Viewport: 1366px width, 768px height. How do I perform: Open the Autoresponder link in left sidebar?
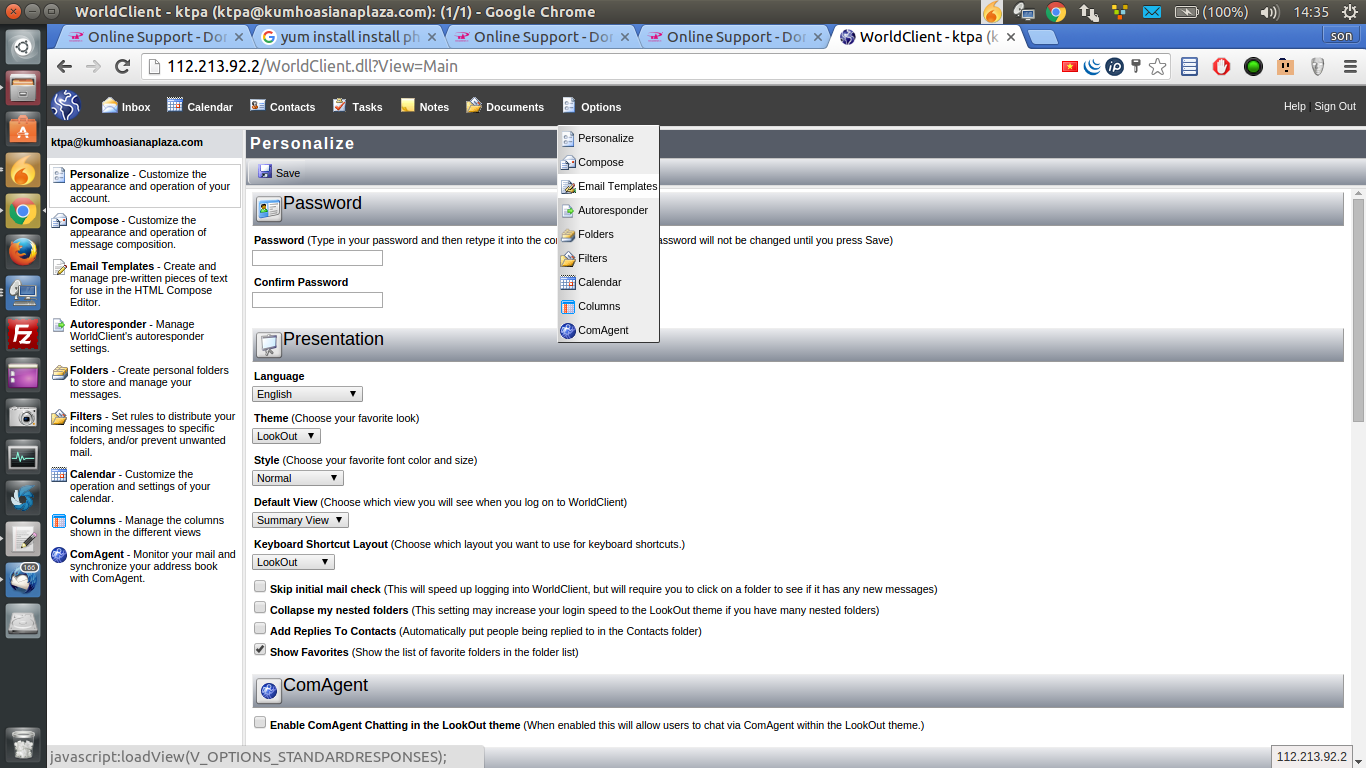point(110,324)
